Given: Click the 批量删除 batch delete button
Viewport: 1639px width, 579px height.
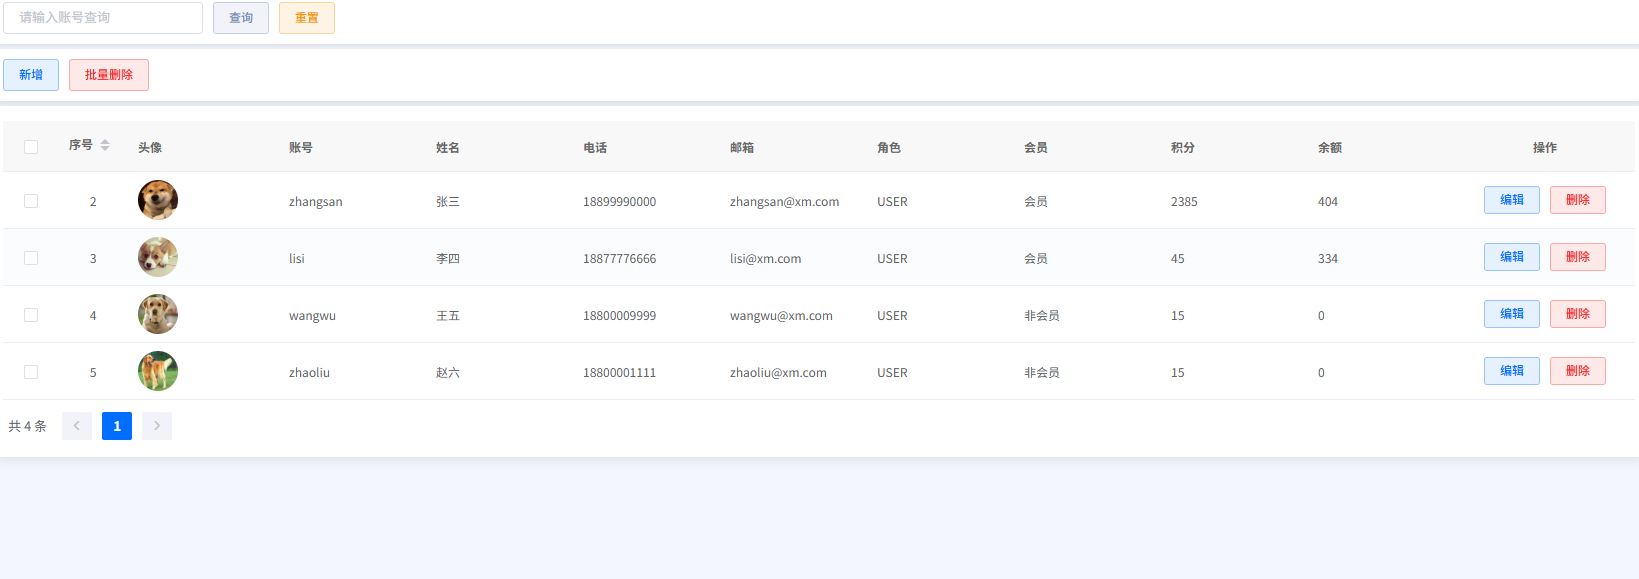Looking at the screenshot, I should [109, 75].
